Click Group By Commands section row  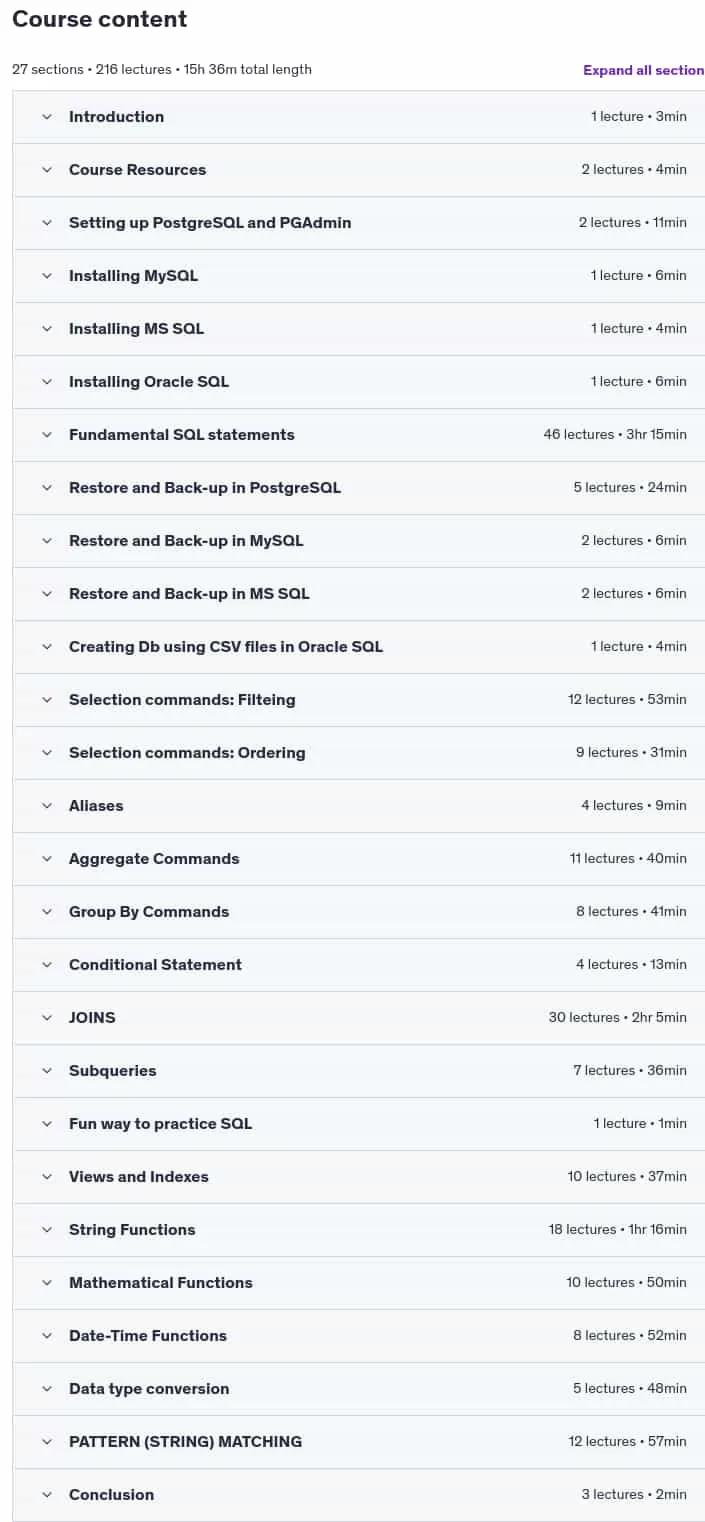click(359, 912)
